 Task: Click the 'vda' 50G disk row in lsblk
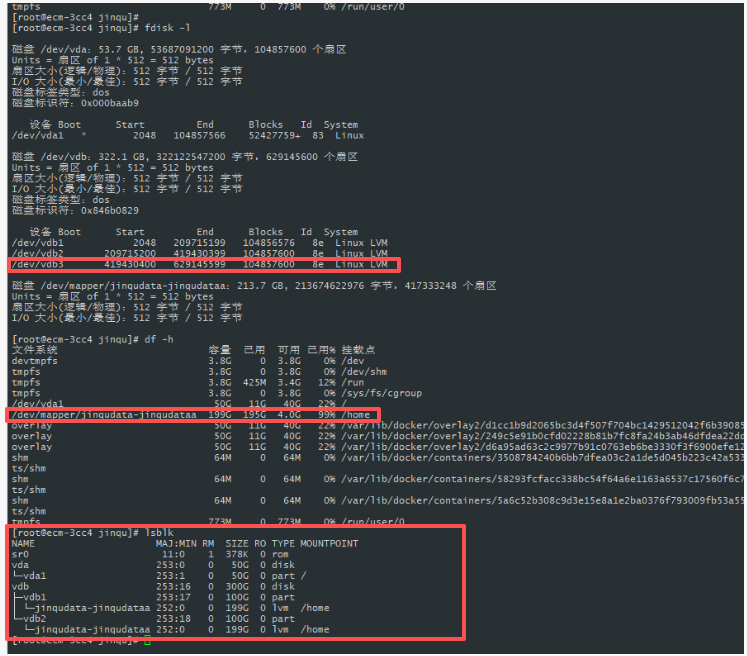point(153,565)
